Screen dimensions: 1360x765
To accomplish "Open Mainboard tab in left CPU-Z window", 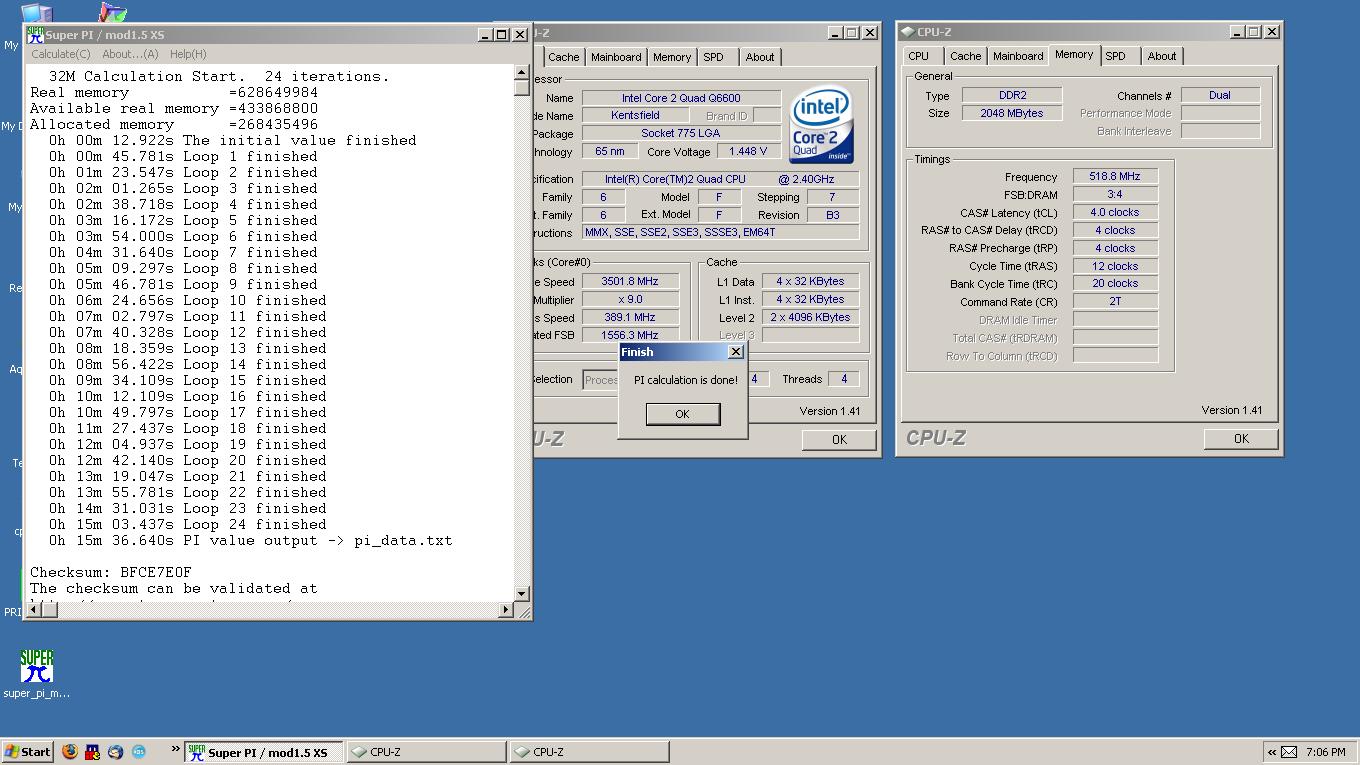I will tap(616, 57).
